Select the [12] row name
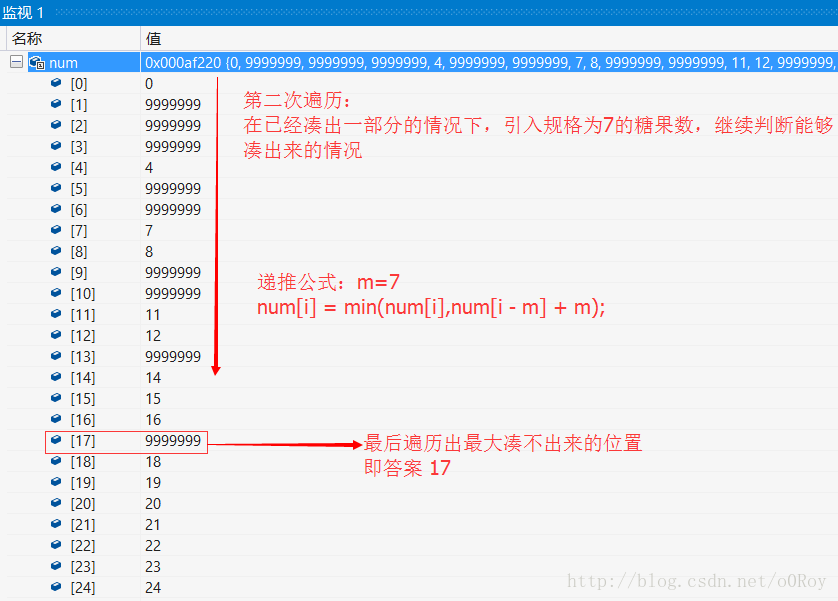 click(x=83, y=336)
